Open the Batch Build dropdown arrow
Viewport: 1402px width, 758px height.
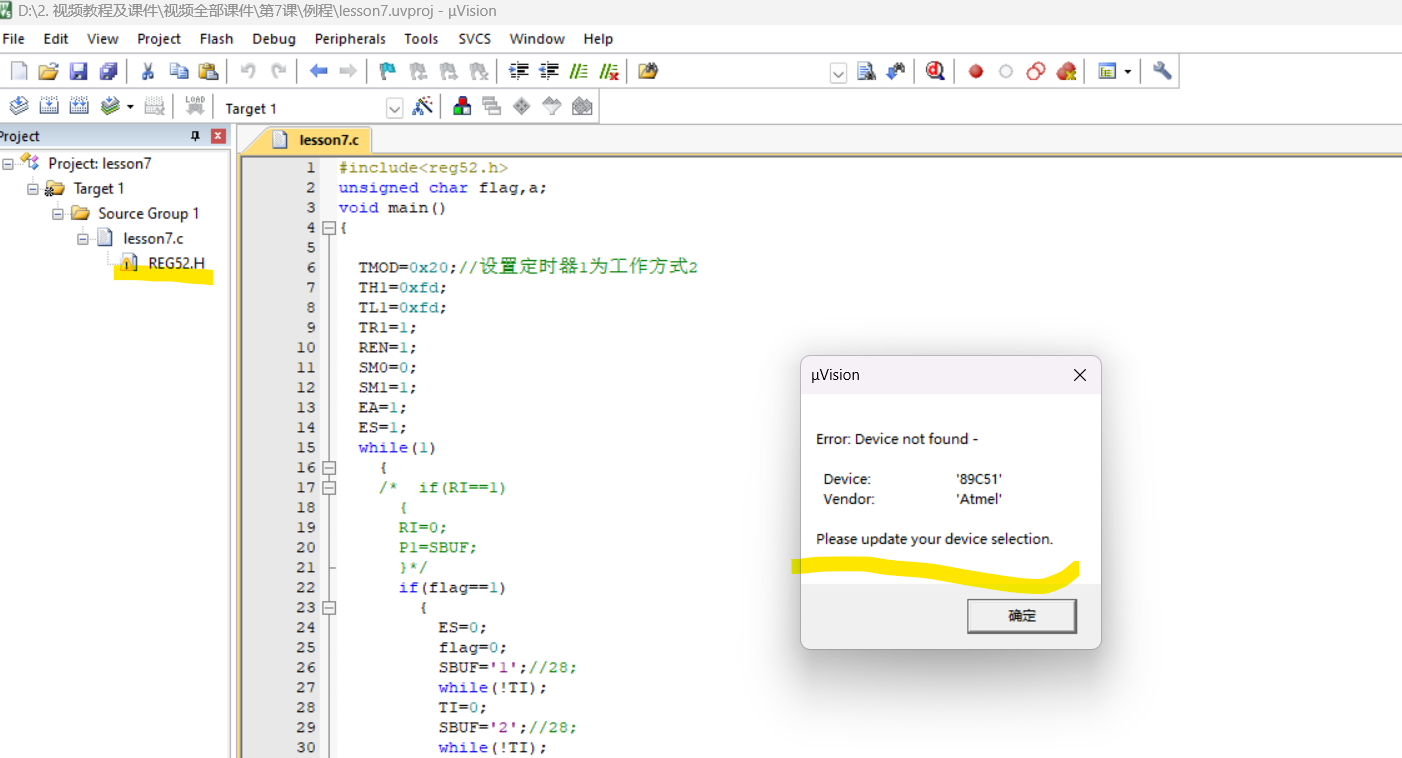[x=130, y=106]
